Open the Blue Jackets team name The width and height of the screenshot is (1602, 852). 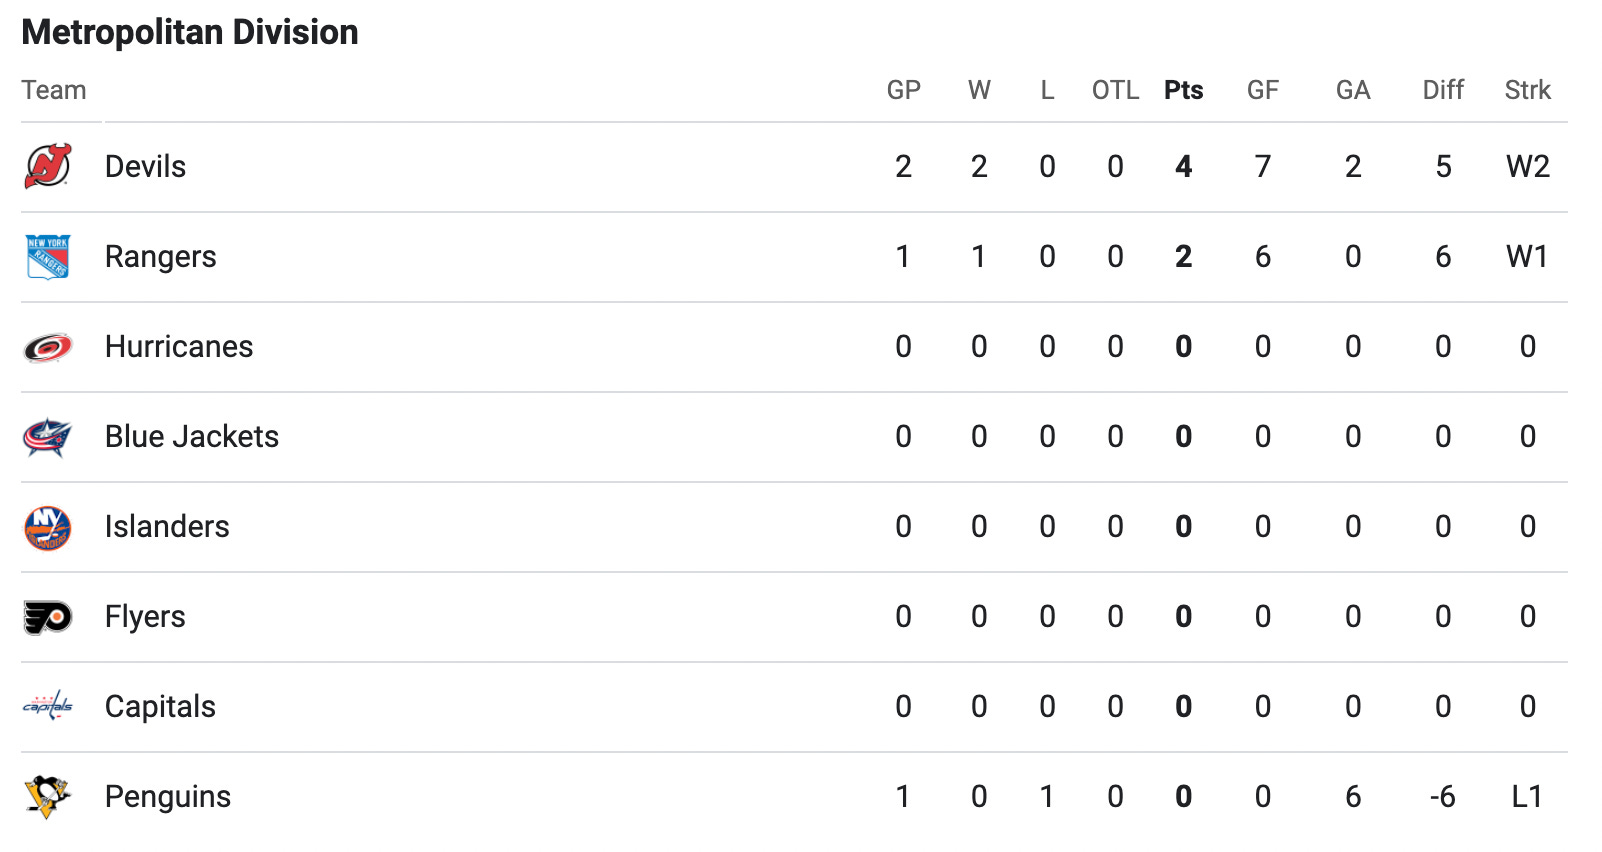coord(192,437)
